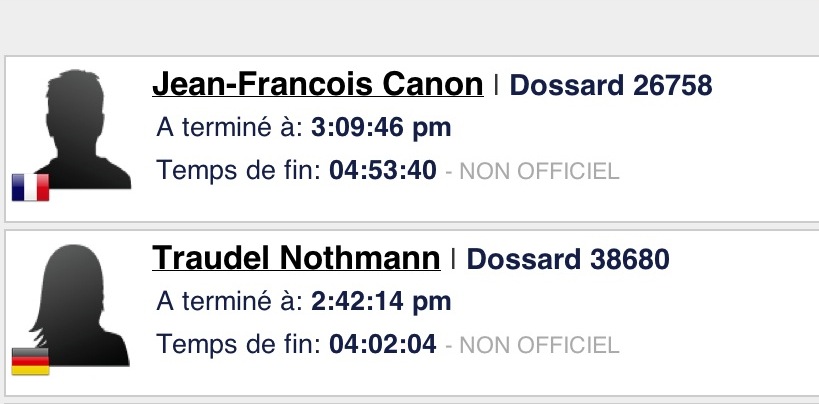Image resolution: width=819 pixels, height=404 pixels.
Task: Click 'A terminé à' label in Nothmann card
Action: point(230,301)
